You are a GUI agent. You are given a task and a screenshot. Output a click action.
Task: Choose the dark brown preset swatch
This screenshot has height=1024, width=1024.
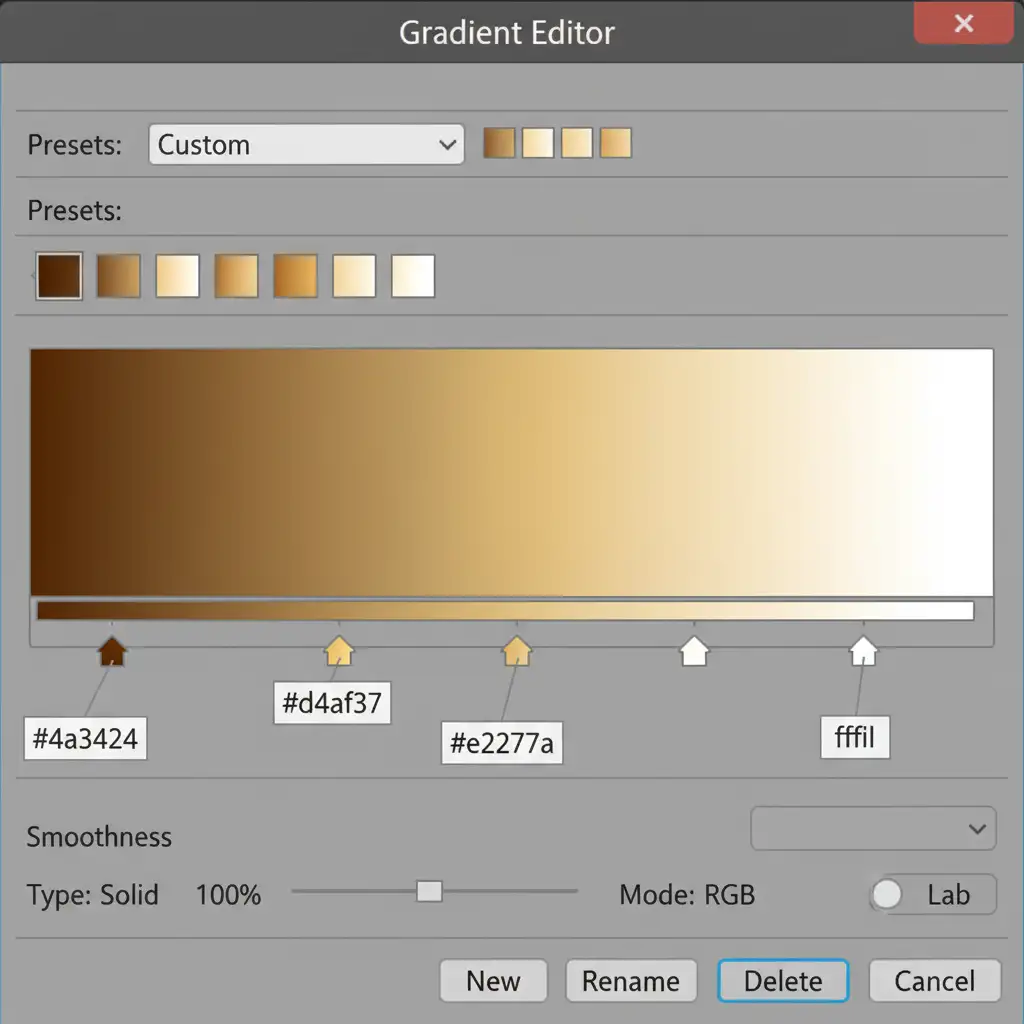tap(59, 276)
